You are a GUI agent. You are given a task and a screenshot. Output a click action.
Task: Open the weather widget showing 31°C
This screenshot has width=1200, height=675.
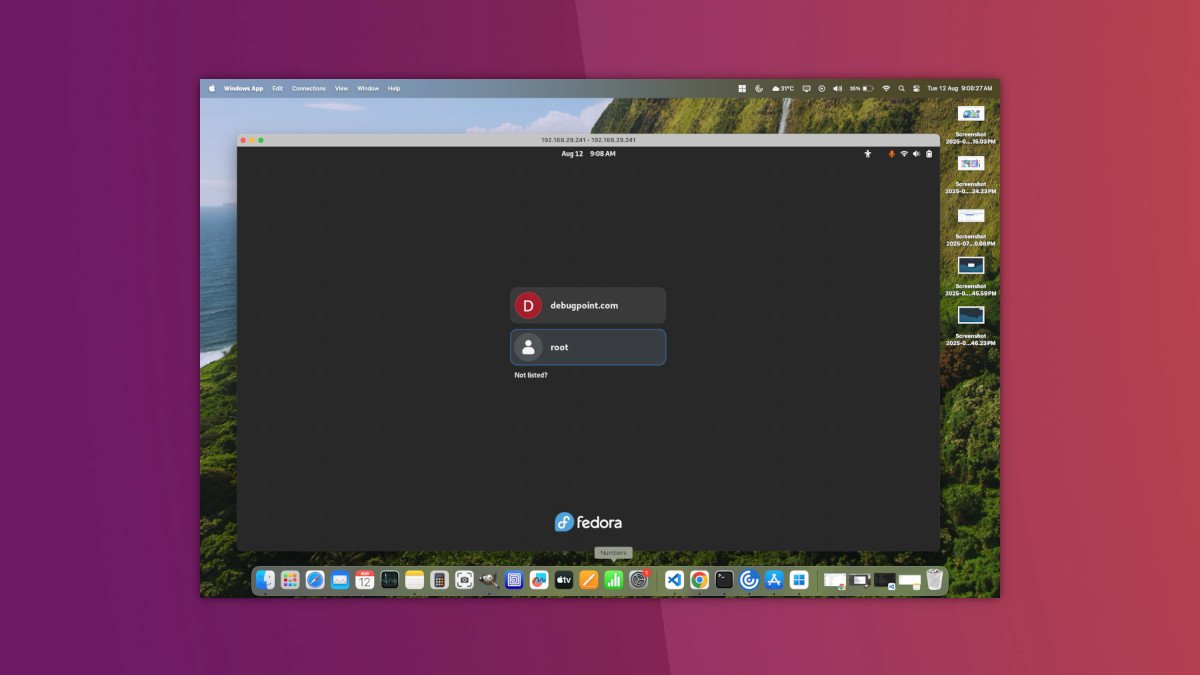point(783,88)
